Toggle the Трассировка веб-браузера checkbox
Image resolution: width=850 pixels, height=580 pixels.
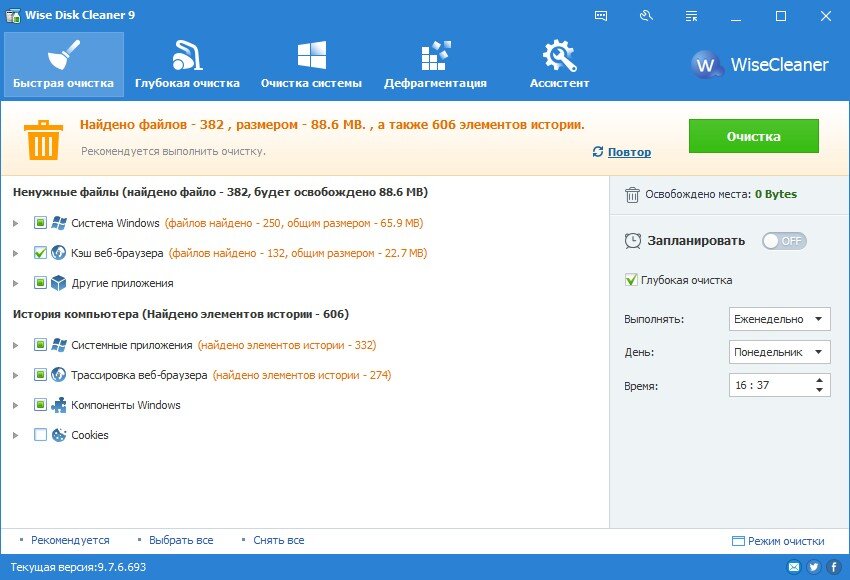pyautogui.click(x=40, y=375)
